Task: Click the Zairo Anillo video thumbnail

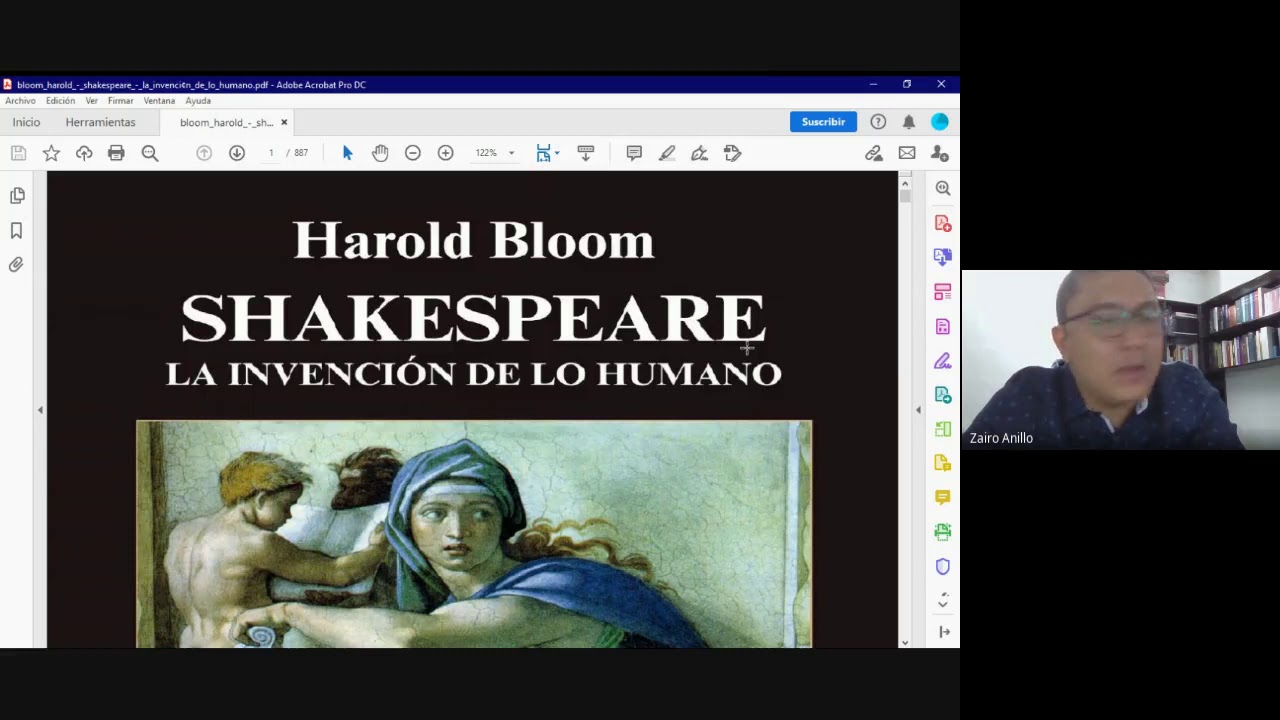Action: click(1121, 359)
